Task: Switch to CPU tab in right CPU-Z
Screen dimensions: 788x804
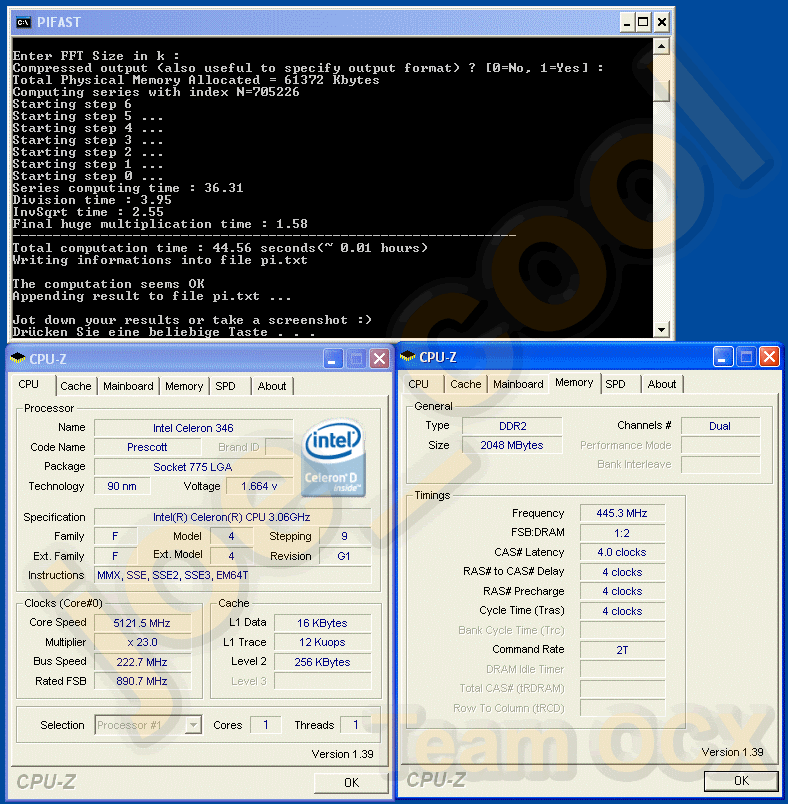Action: [x=418, y=384]
